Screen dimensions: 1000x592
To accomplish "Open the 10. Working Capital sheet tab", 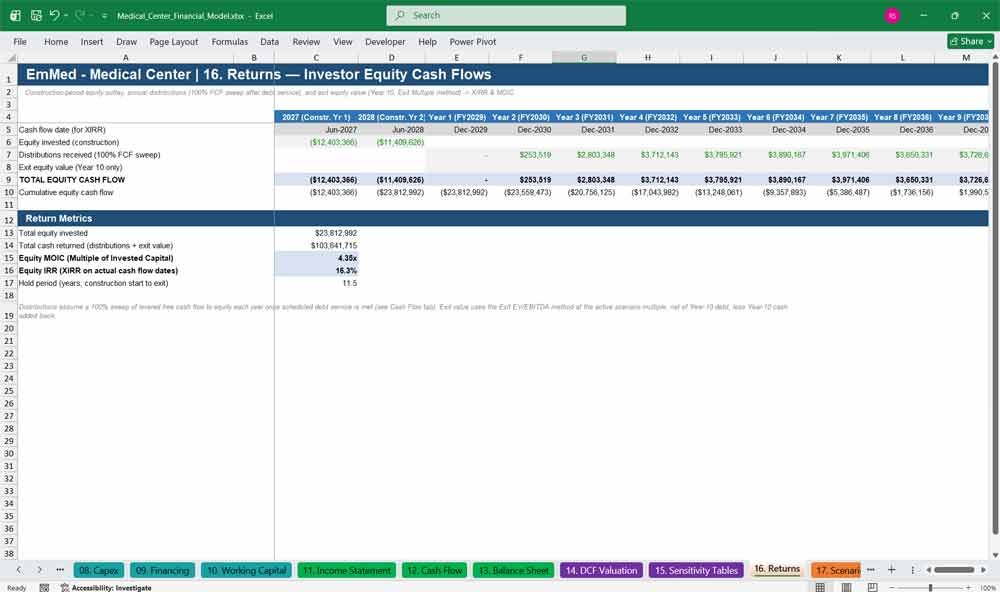I will 246,570.
